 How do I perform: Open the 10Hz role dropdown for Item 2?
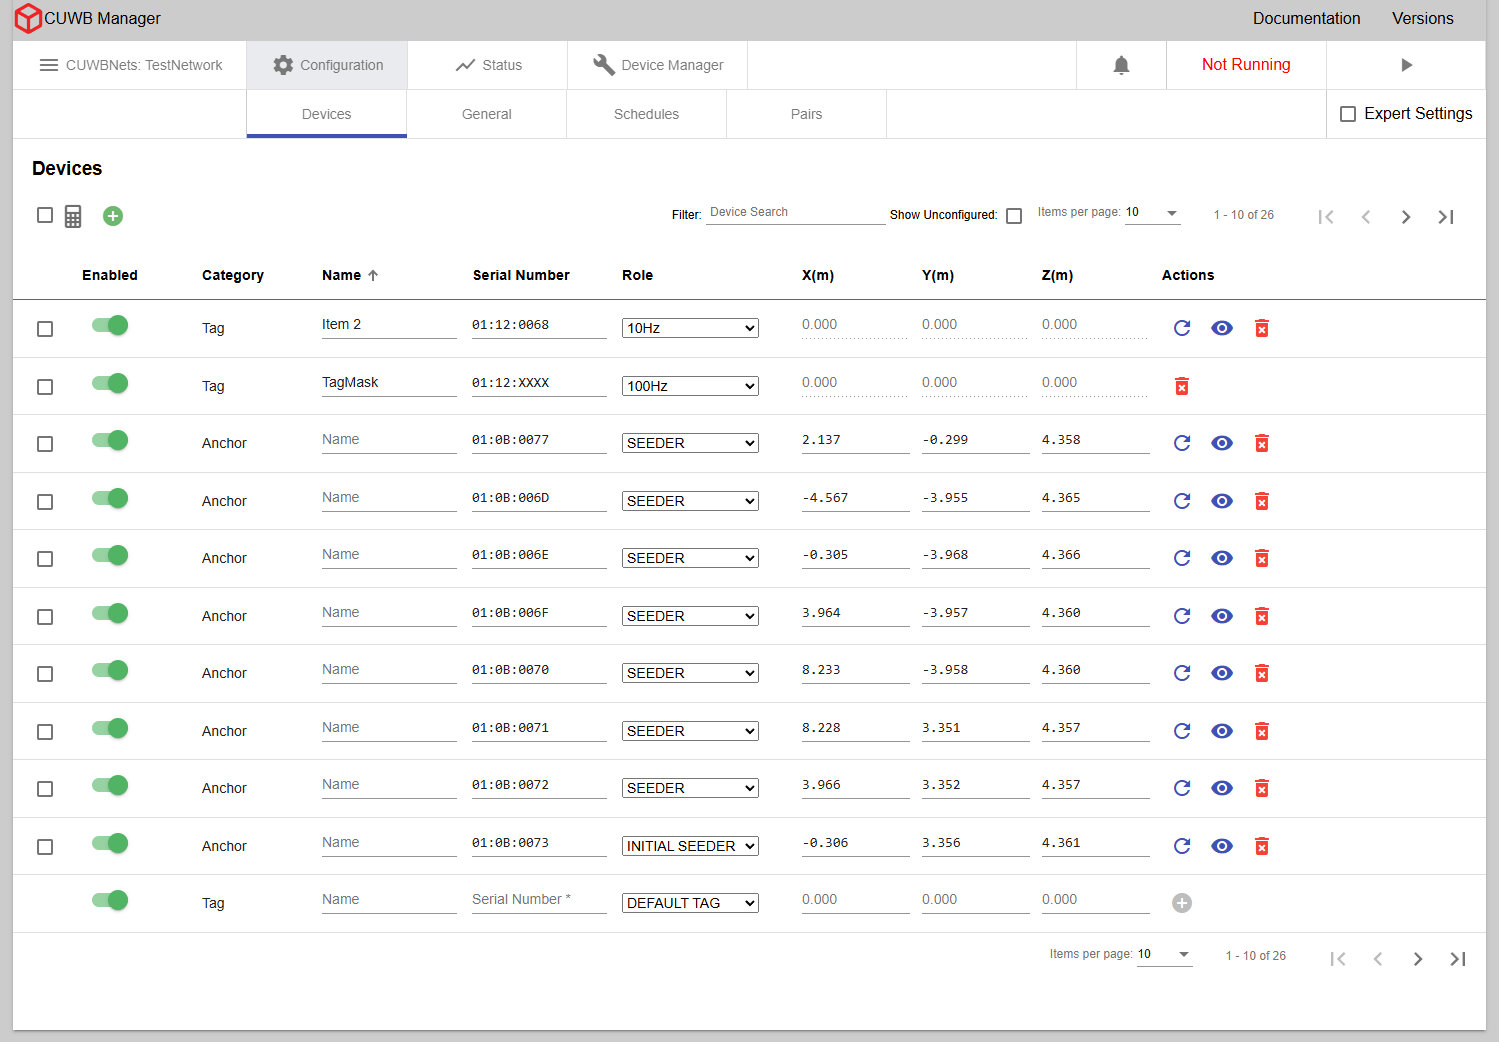690,328
